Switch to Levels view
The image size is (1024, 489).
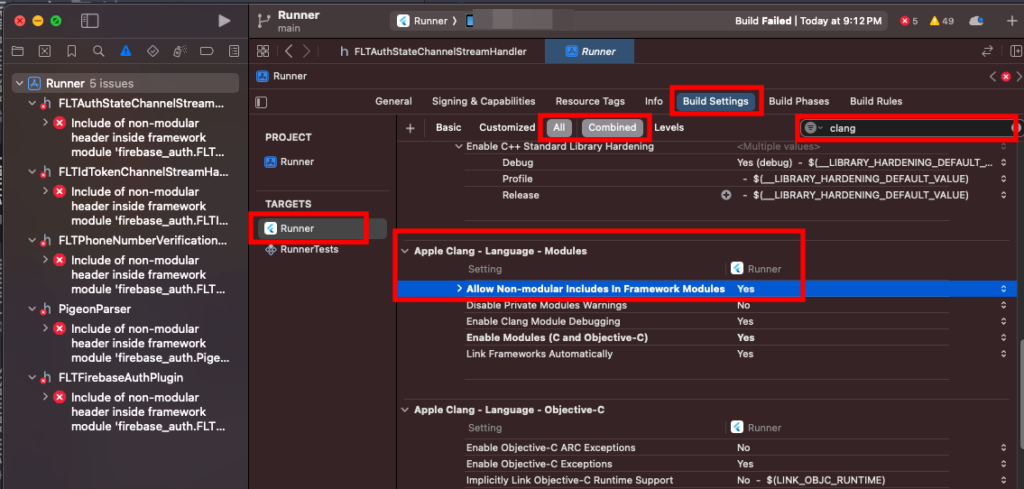(669, 128)
